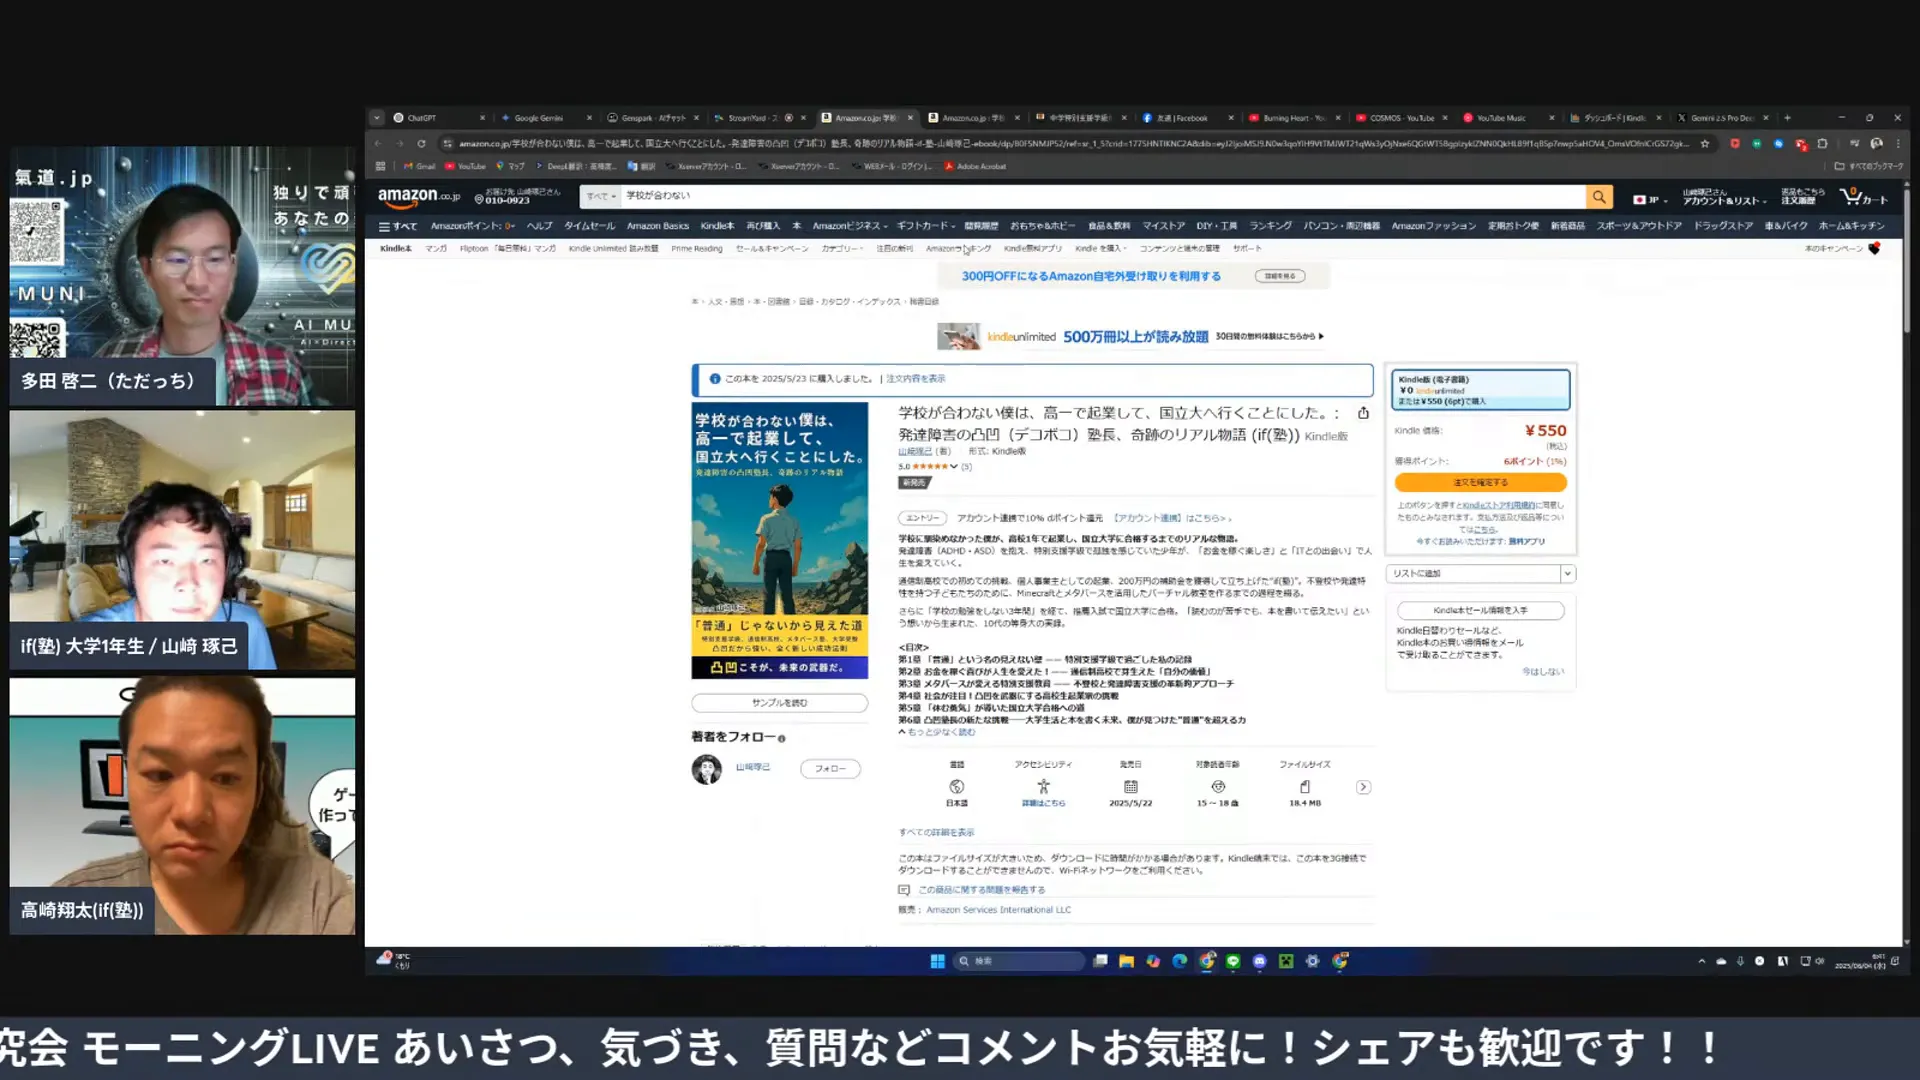Expand the リストに追加 dropdown arrow
The image size is (1920, 1080).
[x=1567, y=574]
